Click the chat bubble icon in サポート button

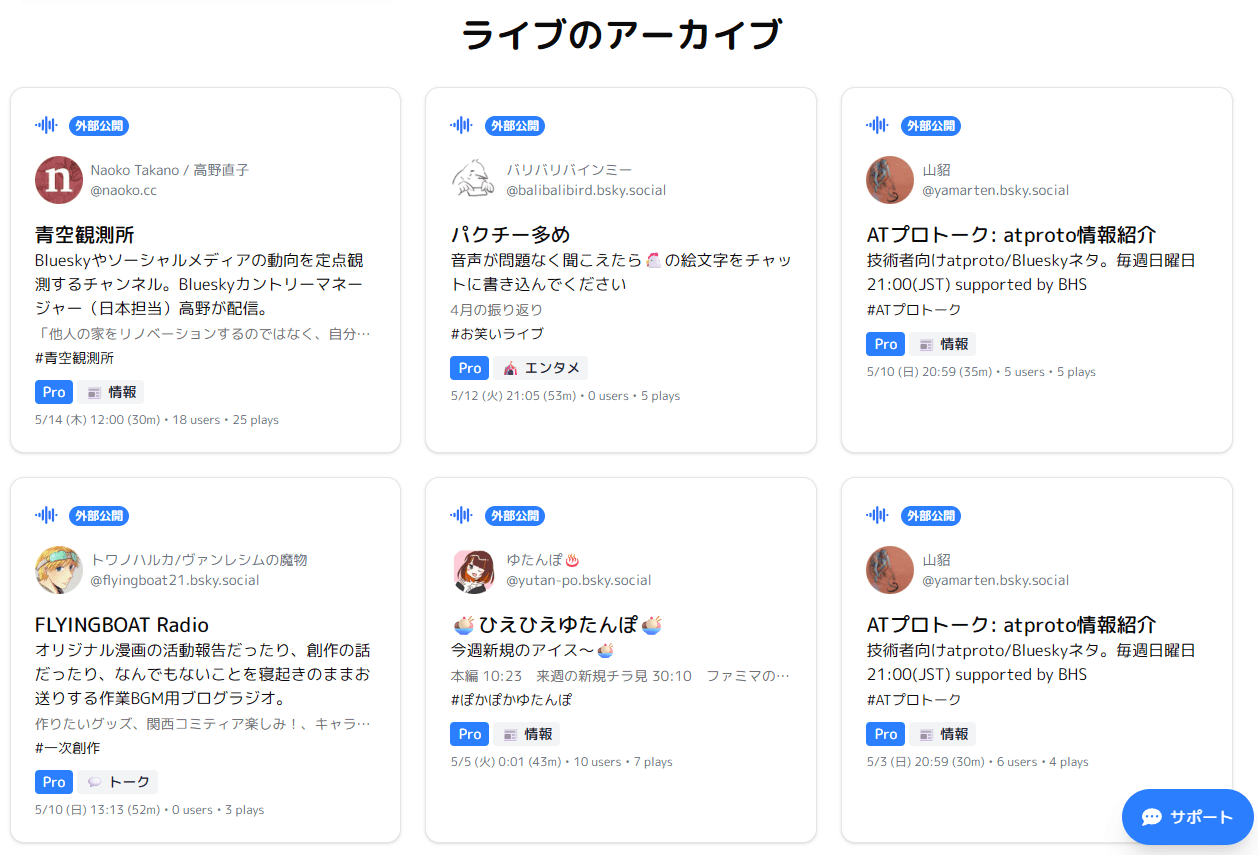[x=1152, y=817]
